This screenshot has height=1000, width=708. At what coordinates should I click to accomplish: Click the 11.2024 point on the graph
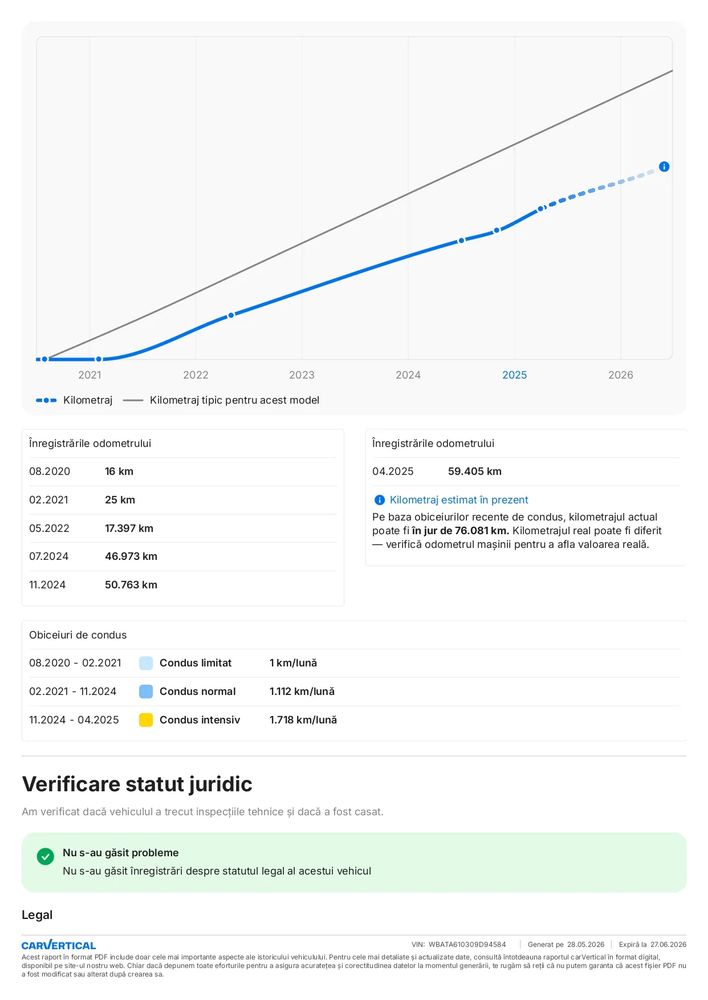497,230
